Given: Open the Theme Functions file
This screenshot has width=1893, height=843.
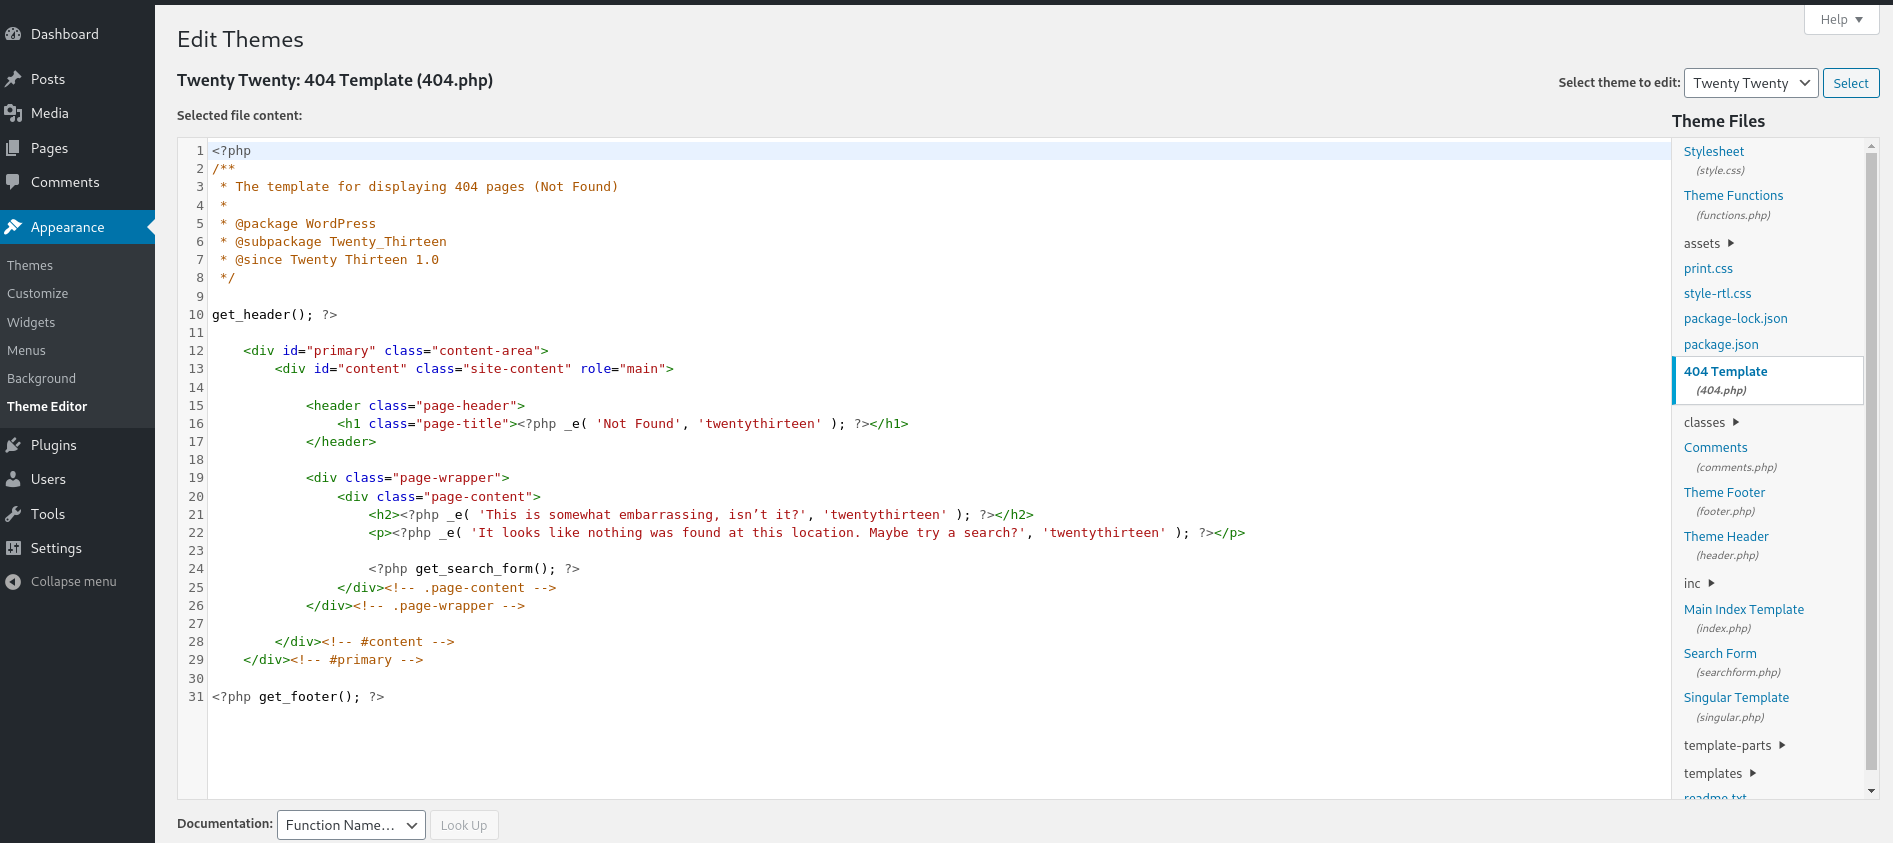Looking at the screenshot, I should 1733,196.
